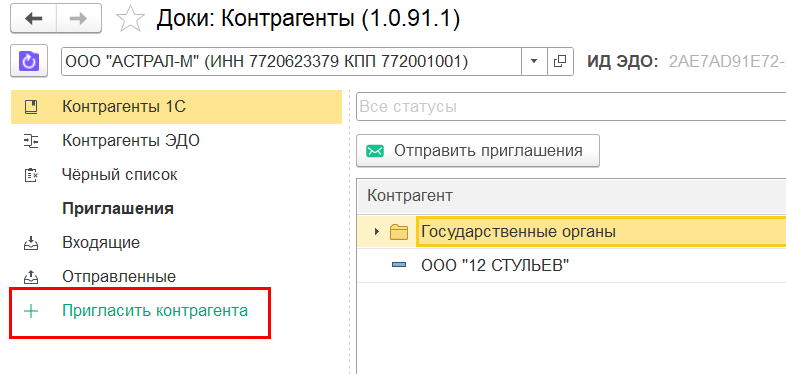The width and height of the screenshot is (786, 374).
Task: Open Контрагенты 1С section
Action: click(x=176, y=107)
